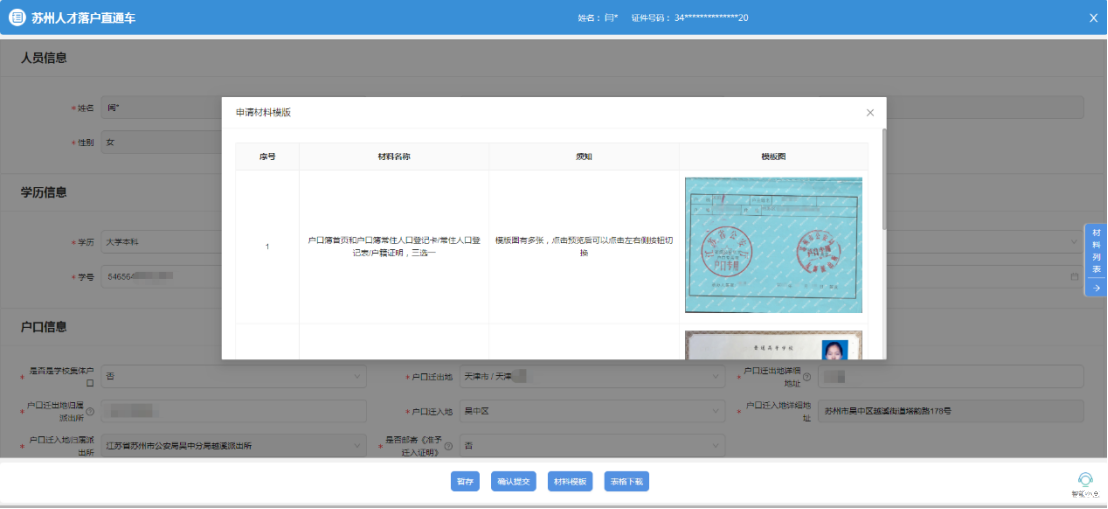Preview the diploma template image in row two
This screenshot has width=1108, height=509.
[x=773, y=345]
